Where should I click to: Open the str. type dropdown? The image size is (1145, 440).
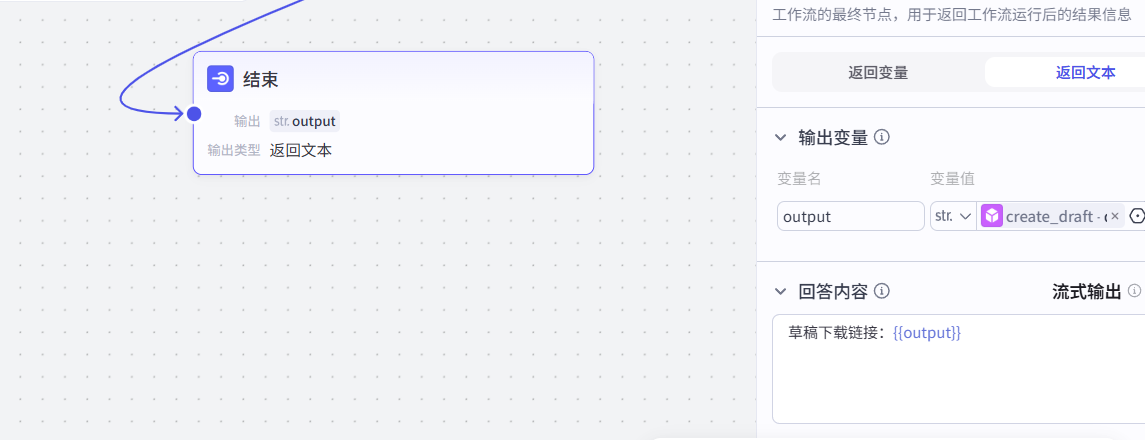(953, 216)
